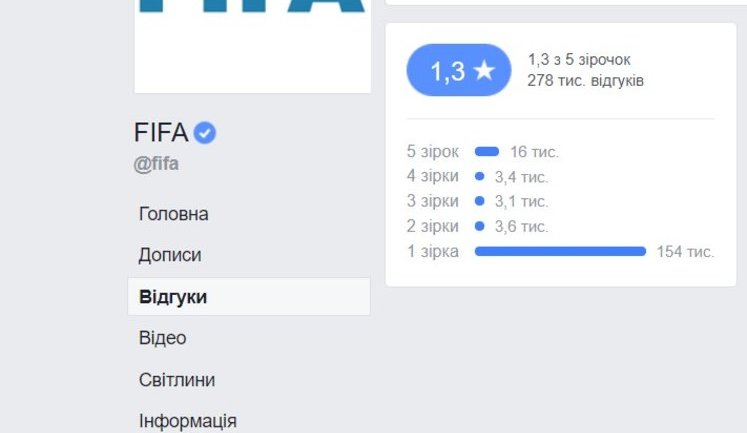Click the star in the 1,3 rating badge
Image resolution: width=747 pixels, height=433 pixels.
pos(484,71)
